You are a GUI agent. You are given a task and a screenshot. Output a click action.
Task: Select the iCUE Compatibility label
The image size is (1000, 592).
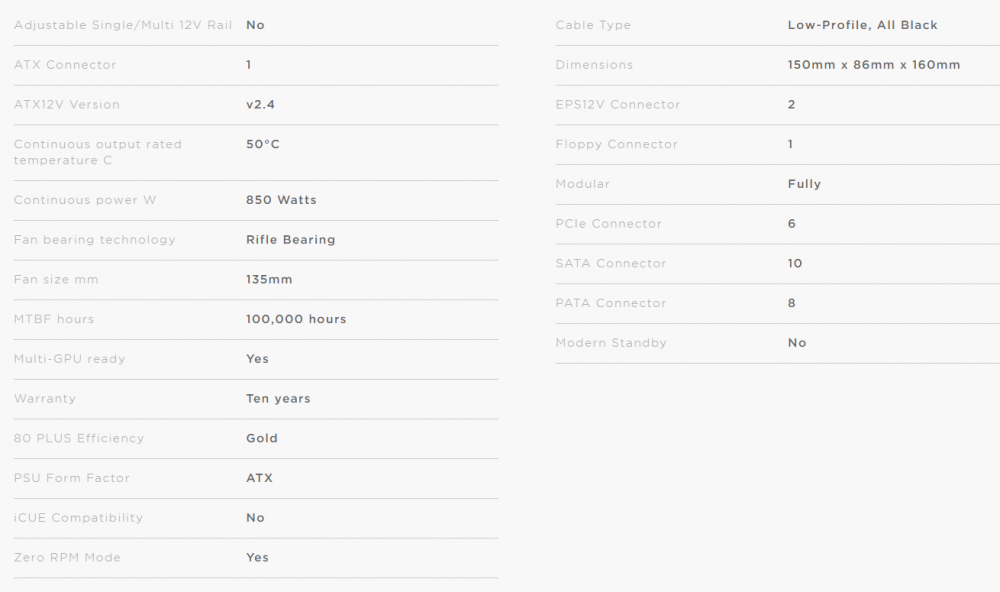pos(78,518)
